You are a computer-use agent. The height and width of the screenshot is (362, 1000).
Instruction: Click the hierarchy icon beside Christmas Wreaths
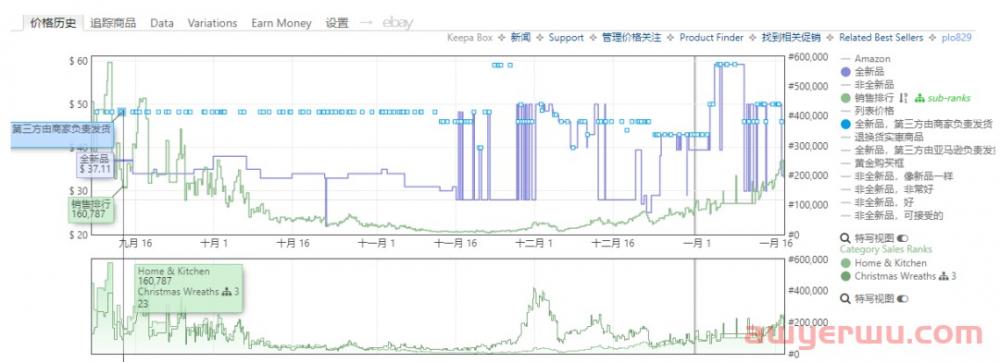(943, 277)
